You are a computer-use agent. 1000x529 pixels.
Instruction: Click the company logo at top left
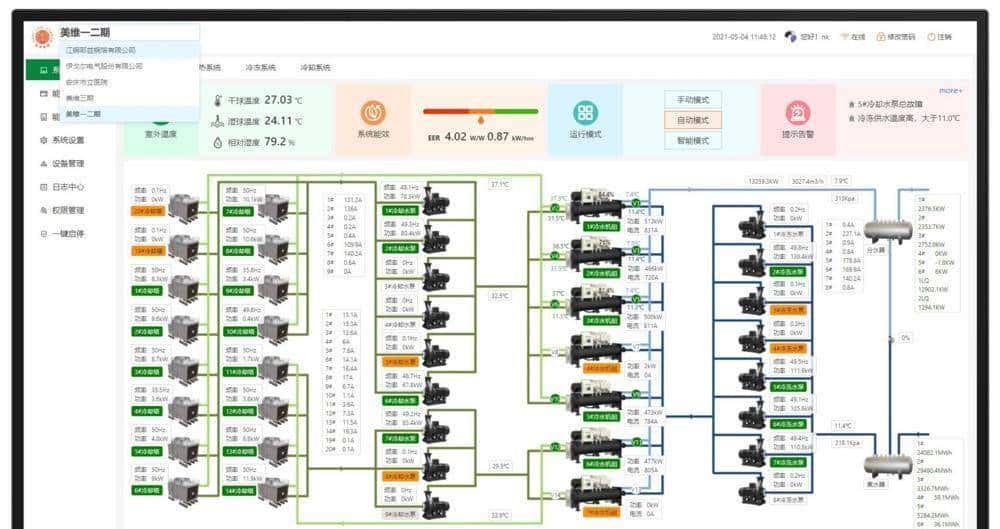(43, 37)
